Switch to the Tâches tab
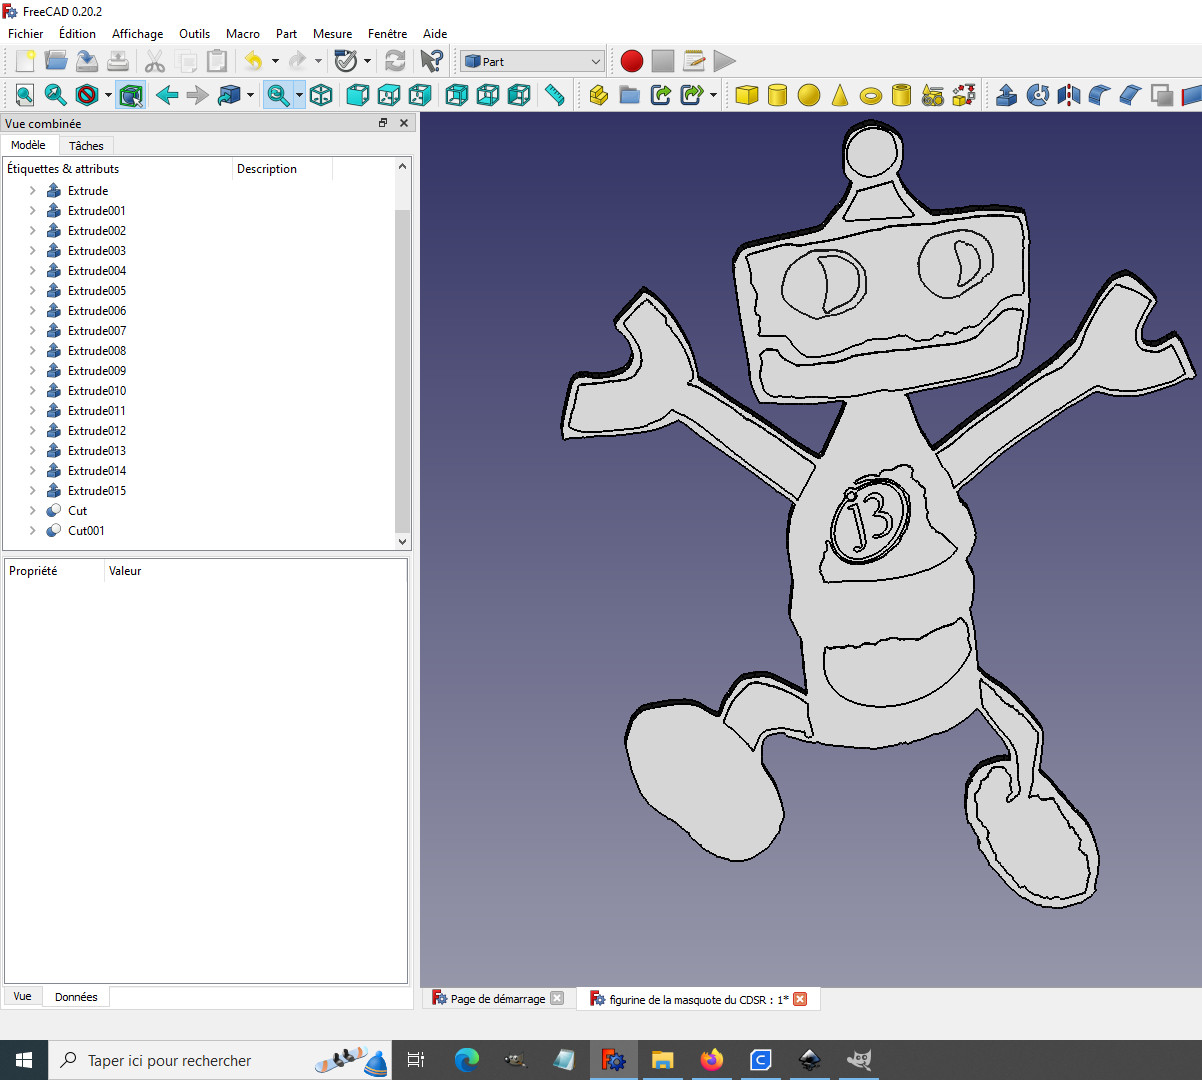The image size is (1202, 1080). click(86, 146)
